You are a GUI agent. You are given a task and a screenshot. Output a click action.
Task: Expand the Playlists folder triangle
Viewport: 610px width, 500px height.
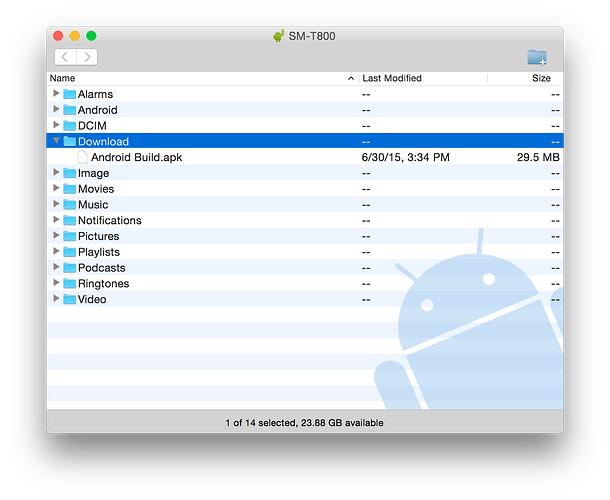point(56,251)
